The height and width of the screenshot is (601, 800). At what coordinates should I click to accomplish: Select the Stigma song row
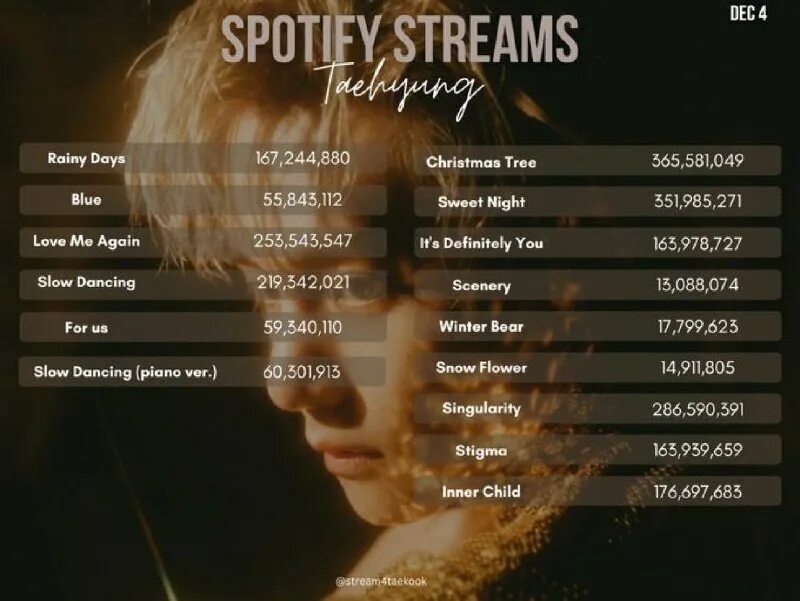click(x=597, y=450)
